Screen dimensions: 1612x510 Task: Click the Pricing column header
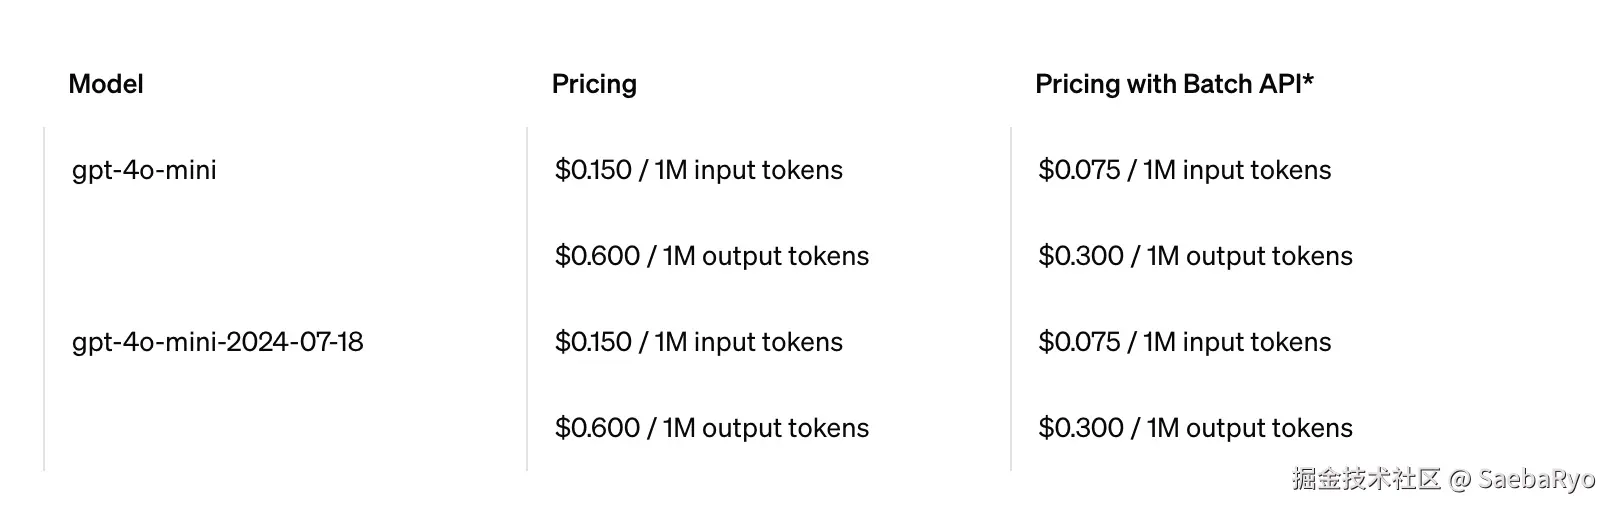pos(594,84)
